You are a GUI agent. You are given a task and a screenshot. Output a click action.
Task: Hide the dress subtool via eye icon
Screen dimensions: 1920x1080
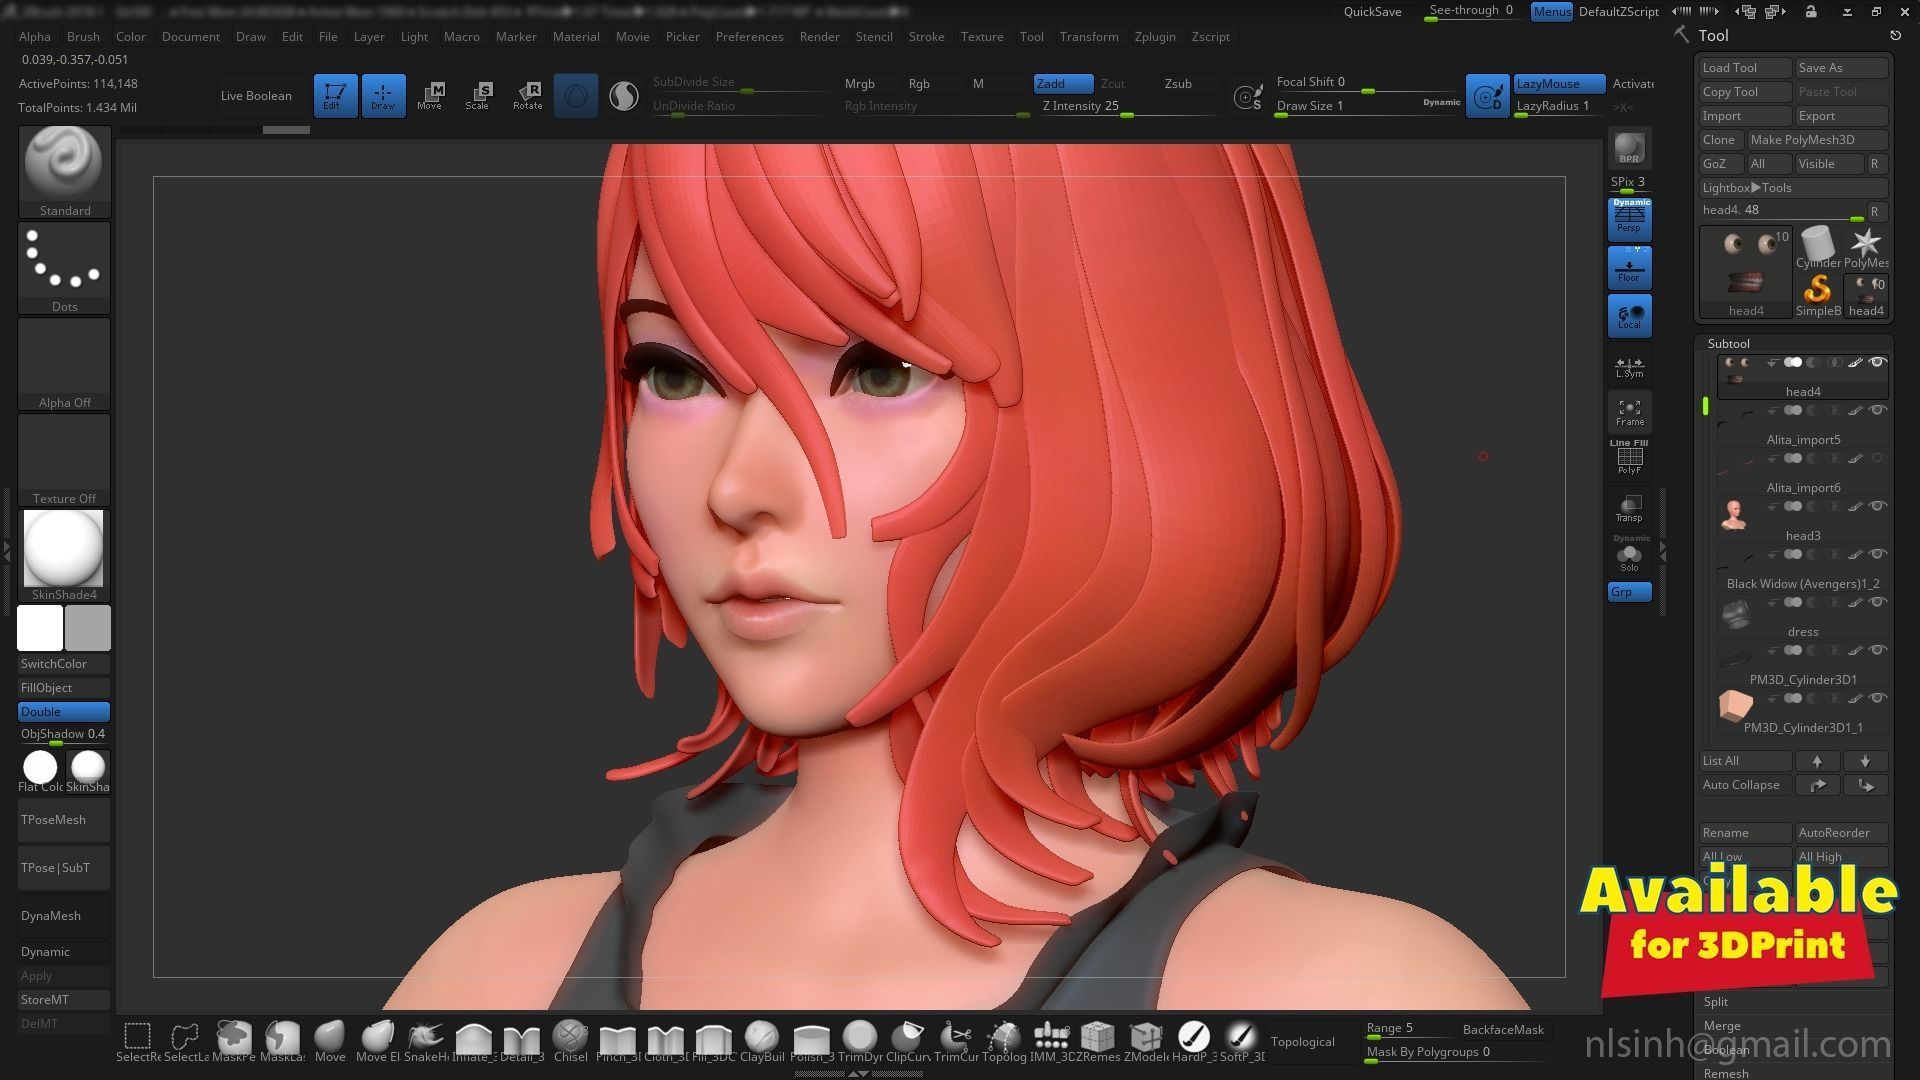[1877, 602]
